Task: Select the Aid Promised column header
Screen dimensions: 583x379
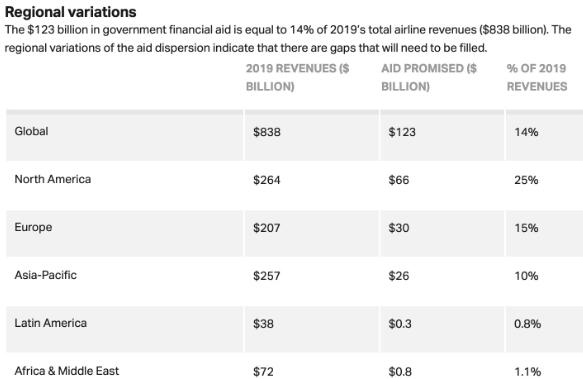Action: (x=429, y=77)
